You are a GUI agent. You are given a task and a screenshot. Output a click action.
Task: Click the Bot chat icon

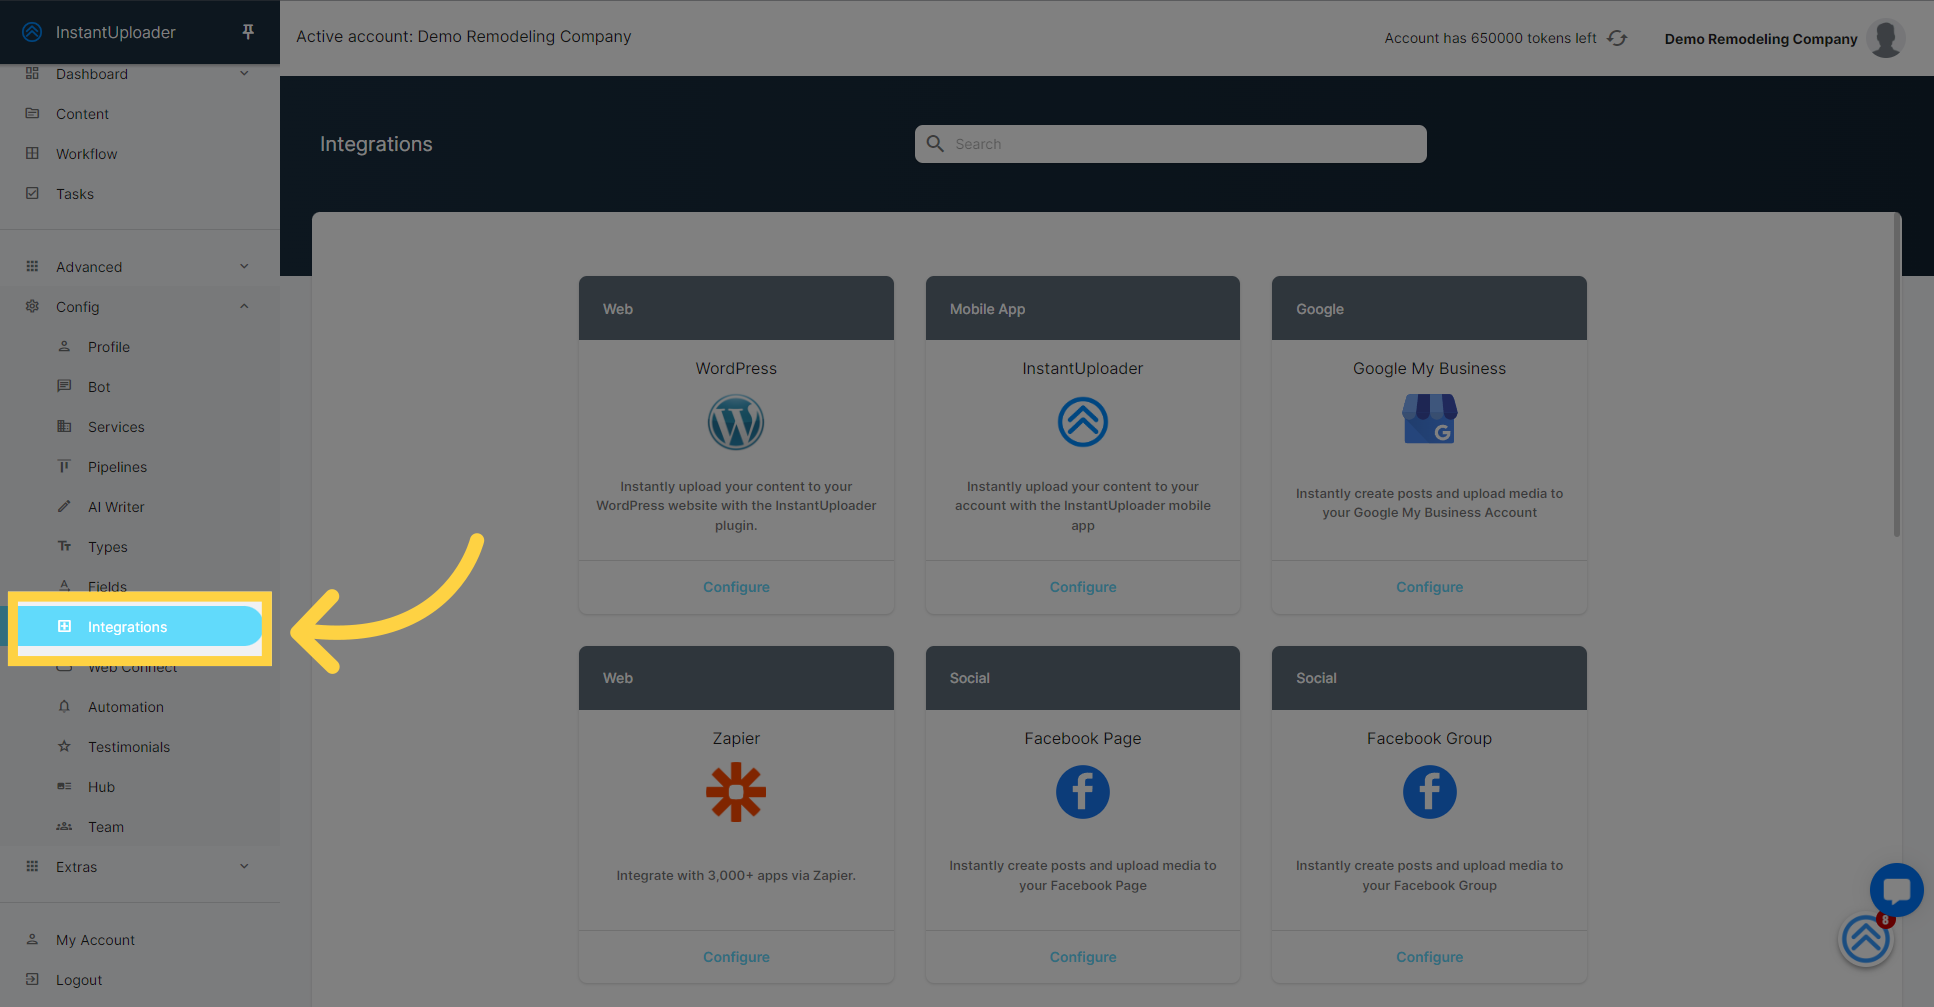(x=64, y=387)
